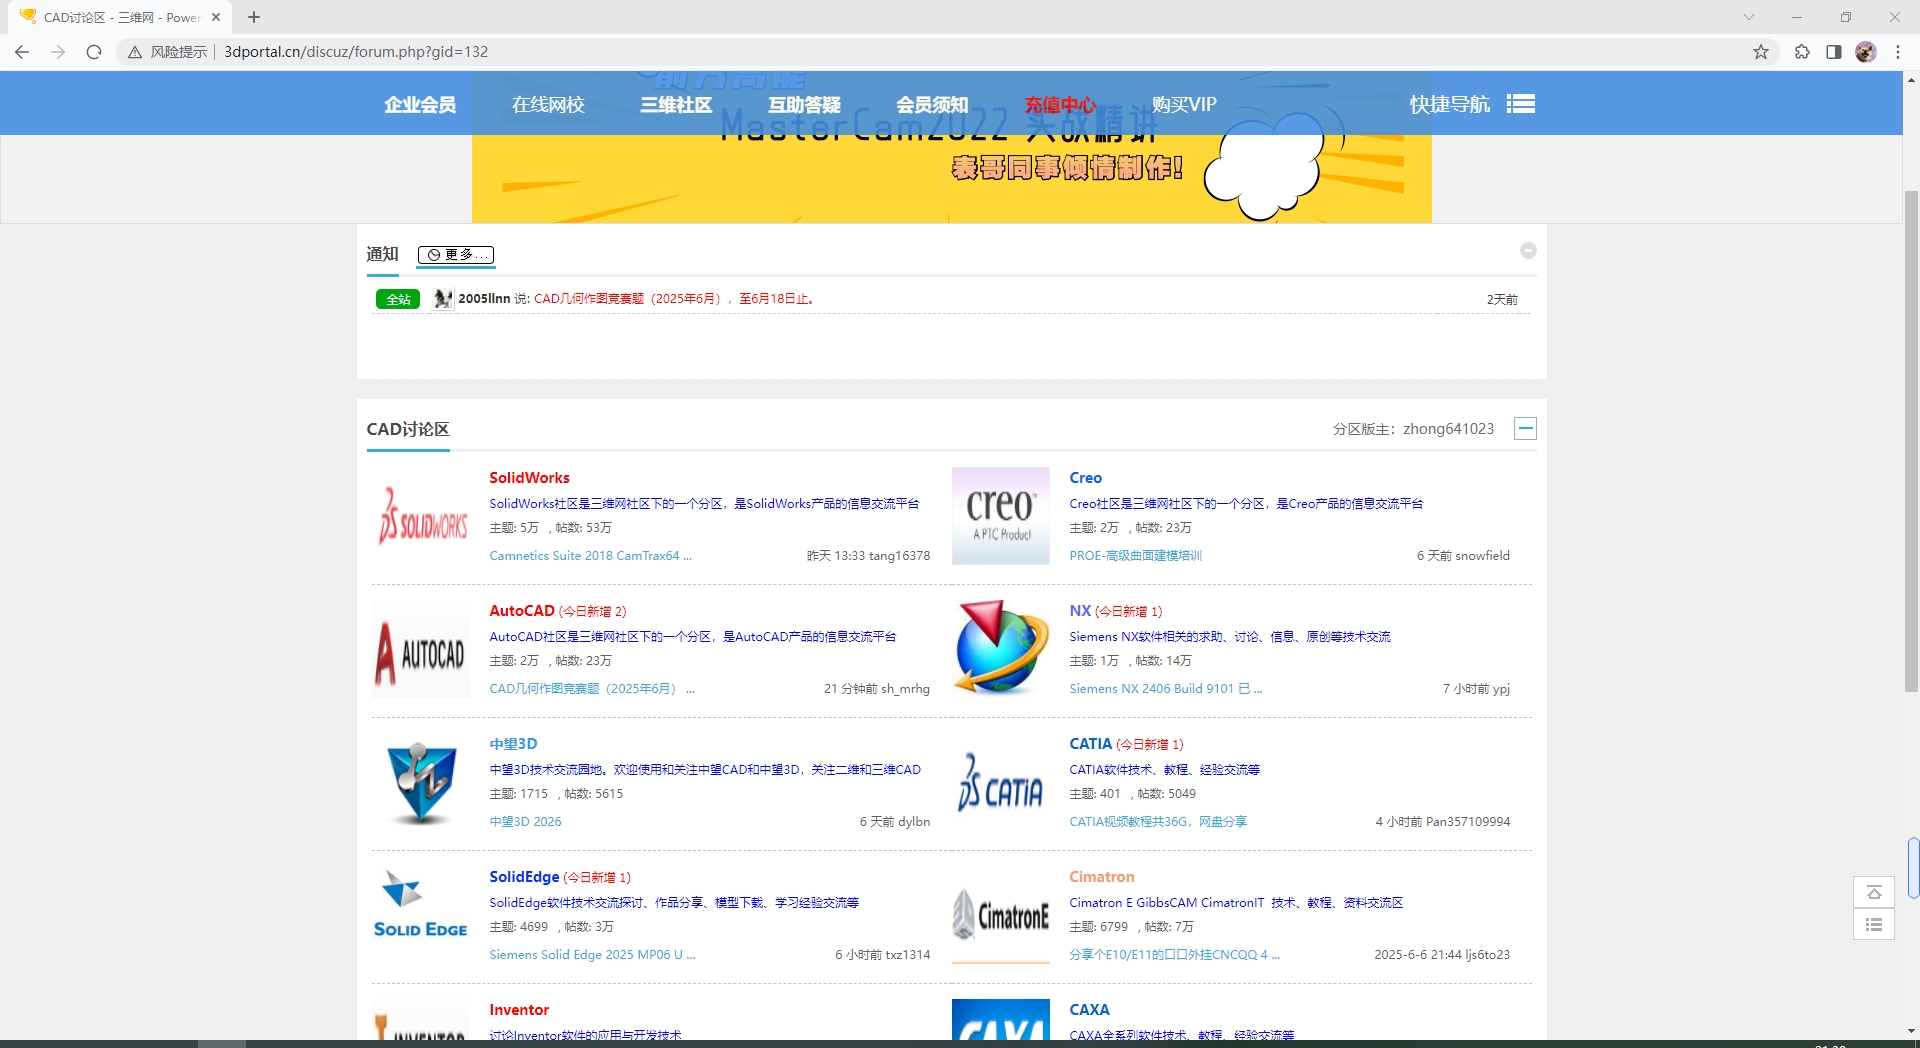Open the Camnetics Suite 2018 CamTrax64 post
This screenshot has height=1048, width=1920.
590,556
